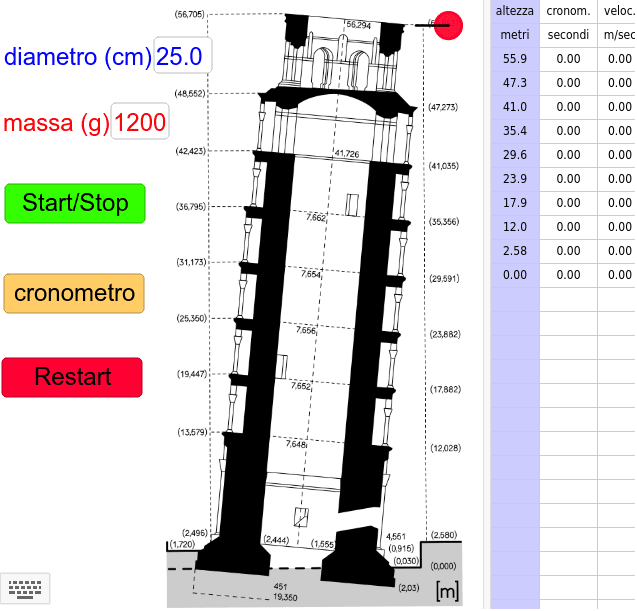The image size is (637, 611).
Task: Click the altezza cell 47.3
Action: pos(515,83)
